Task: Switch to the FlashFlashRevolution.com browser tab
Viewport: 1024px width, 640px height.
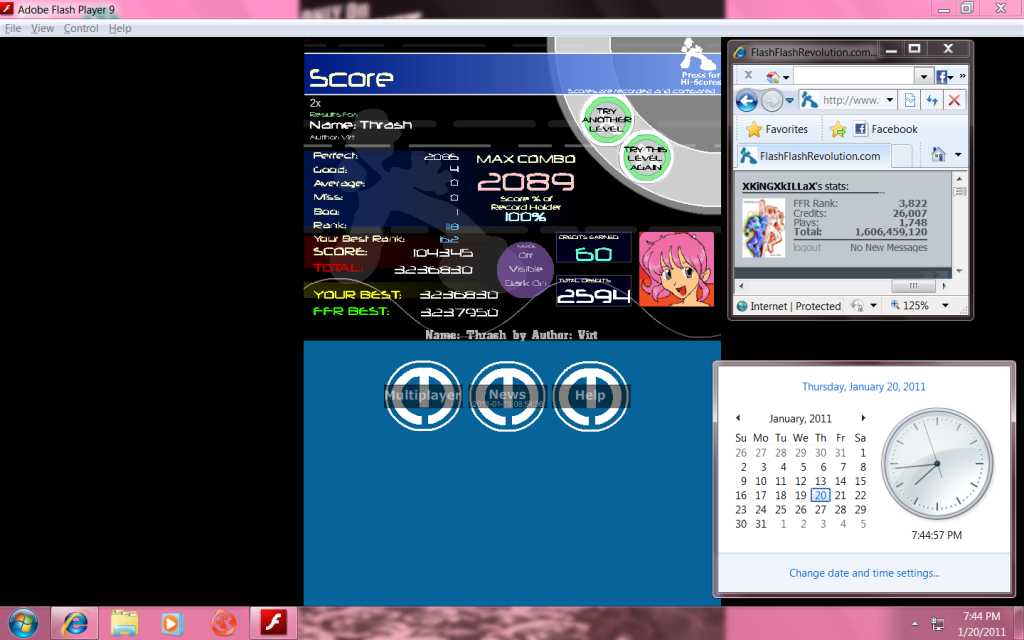Action: point(813,156)
